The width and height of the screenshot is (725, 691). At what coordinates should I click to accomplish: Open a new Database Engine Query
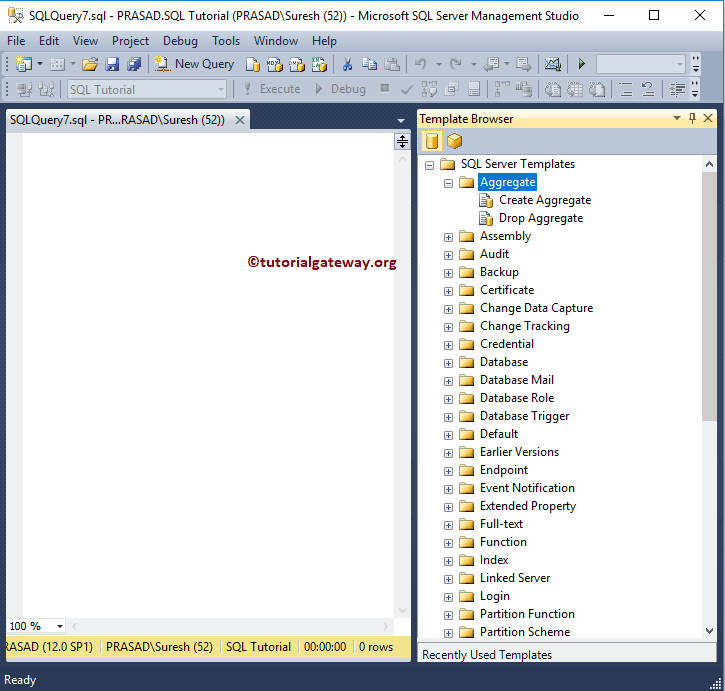point(252,64)
